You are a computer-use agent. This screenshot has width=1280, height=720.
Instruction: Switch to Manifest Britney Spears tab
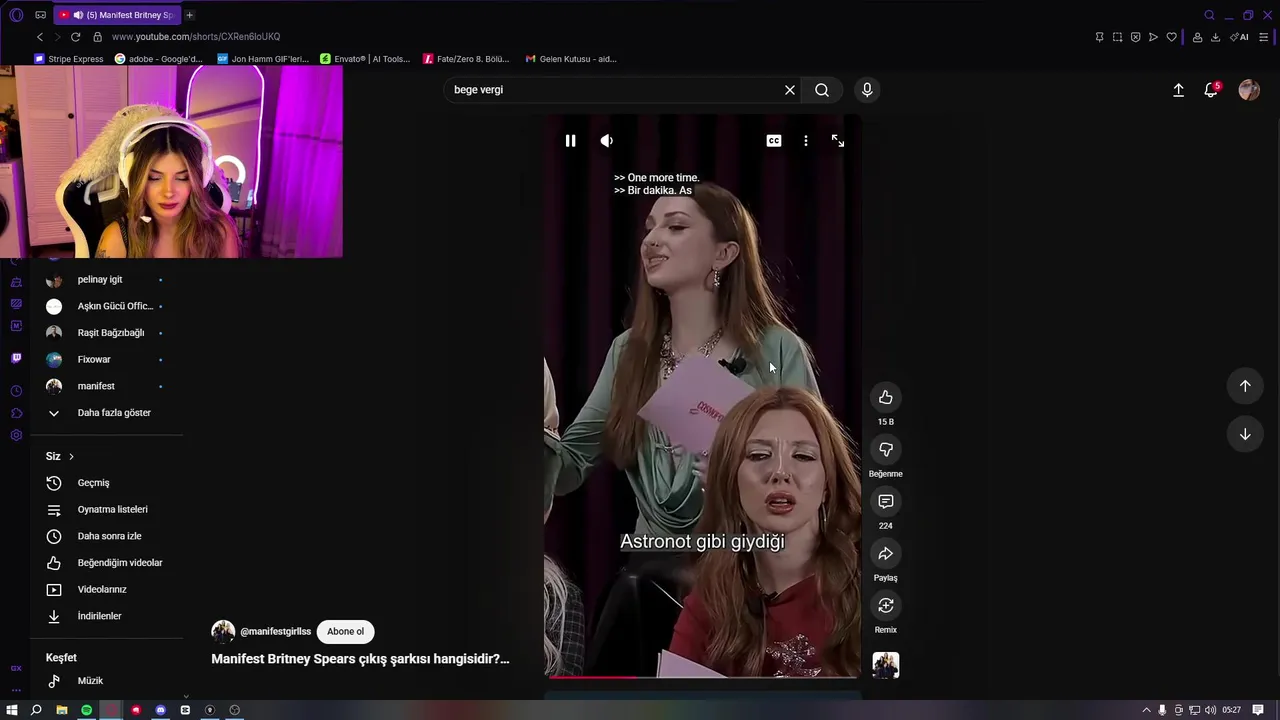(x=118, y=15)
